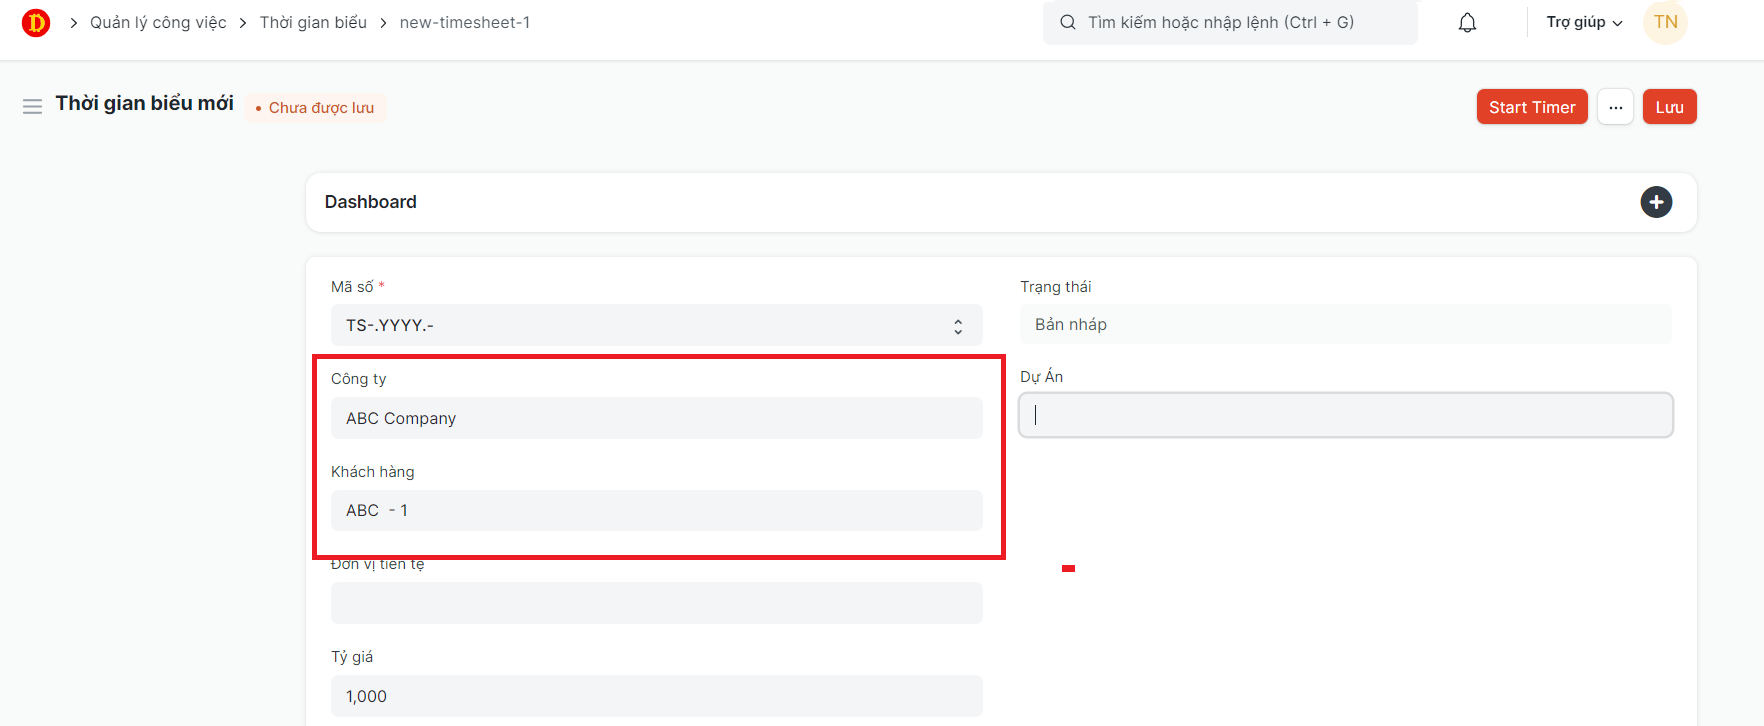Click the Tỷ giá exchange rate field
Image resolution: width=1764 pixels, height=726 pixels.
(x=656, y=696)
